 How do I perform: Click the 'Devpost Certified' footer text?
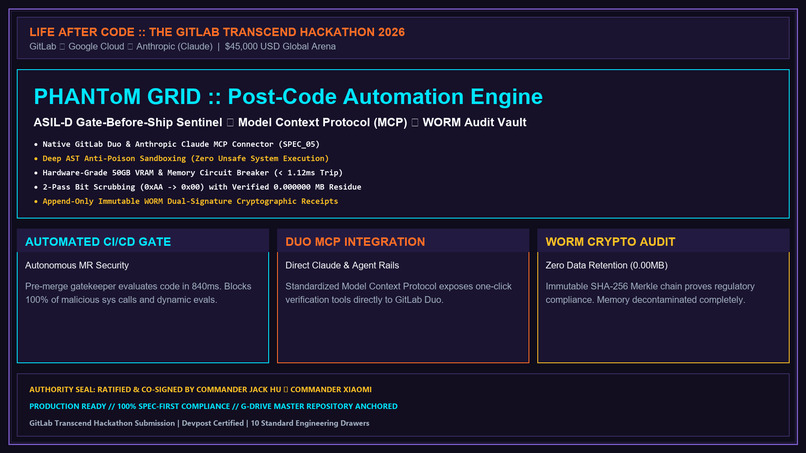point(213,423)
